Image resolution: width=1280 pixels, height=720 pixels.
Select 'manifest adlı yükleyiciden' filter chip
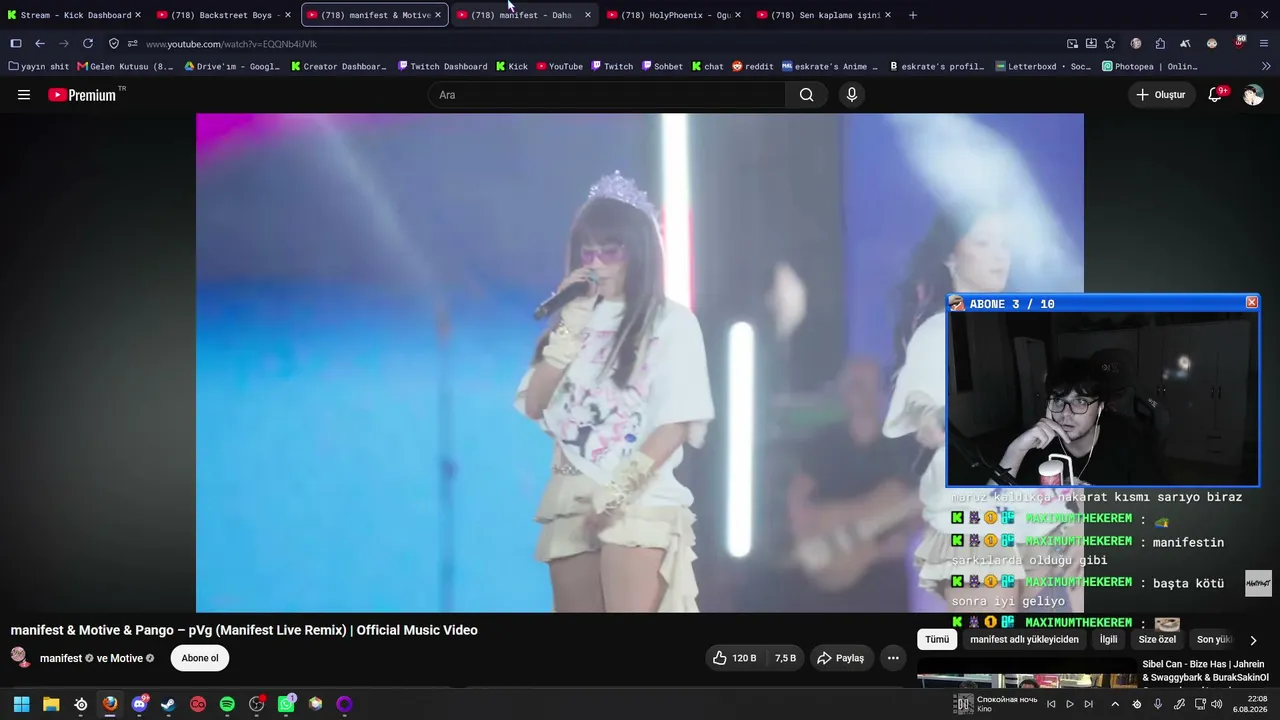click(1024, 639)
